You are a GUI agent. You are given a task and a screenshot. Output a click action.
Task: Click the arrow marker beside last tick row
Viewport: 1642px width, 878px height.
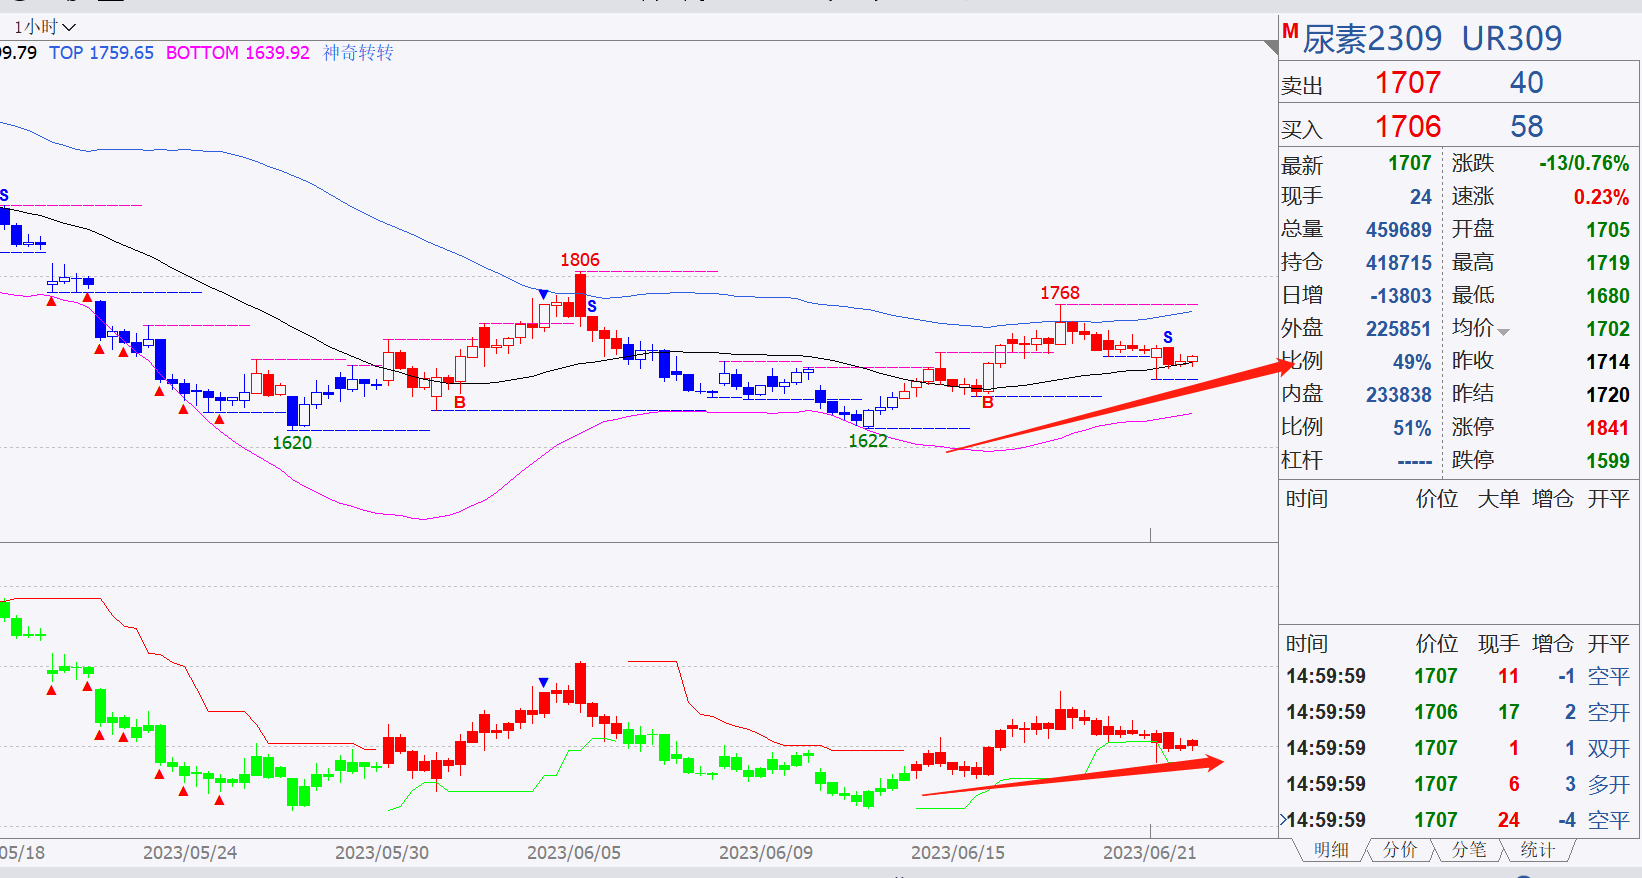click(x=1283, y=820)
